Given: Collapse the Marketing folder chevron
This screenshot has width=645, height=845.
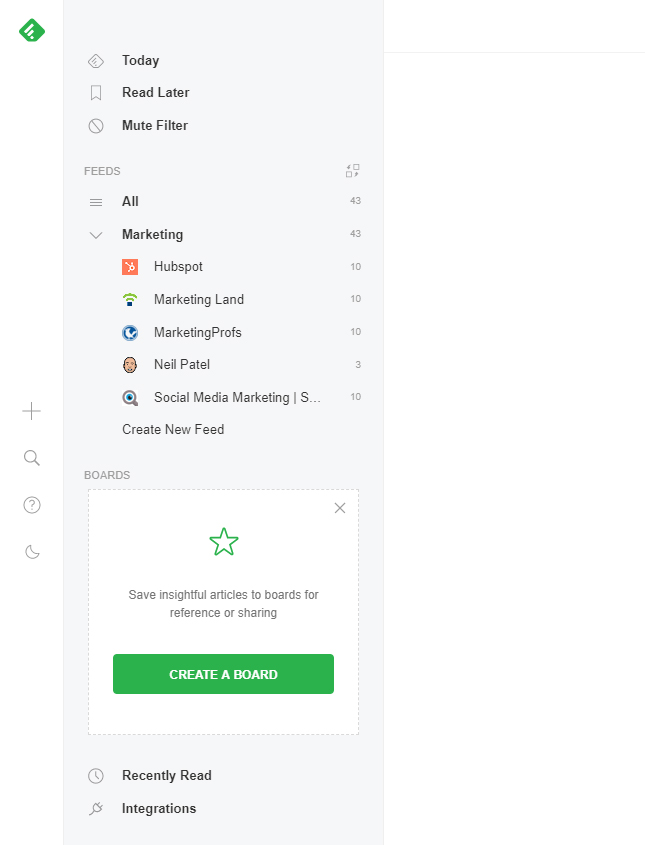Looking at the screenshot, I should [96, 235].
